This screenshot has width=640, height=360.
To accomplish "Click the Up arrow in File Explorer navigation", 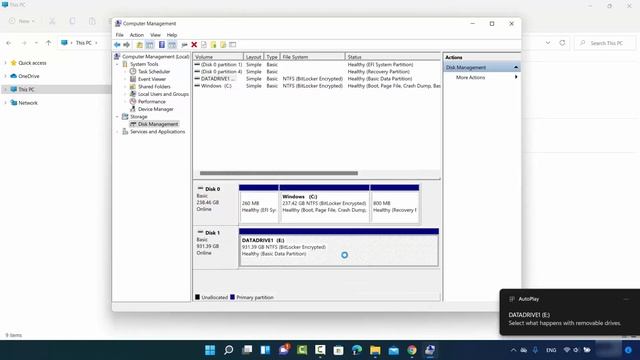I will point(49,43).
